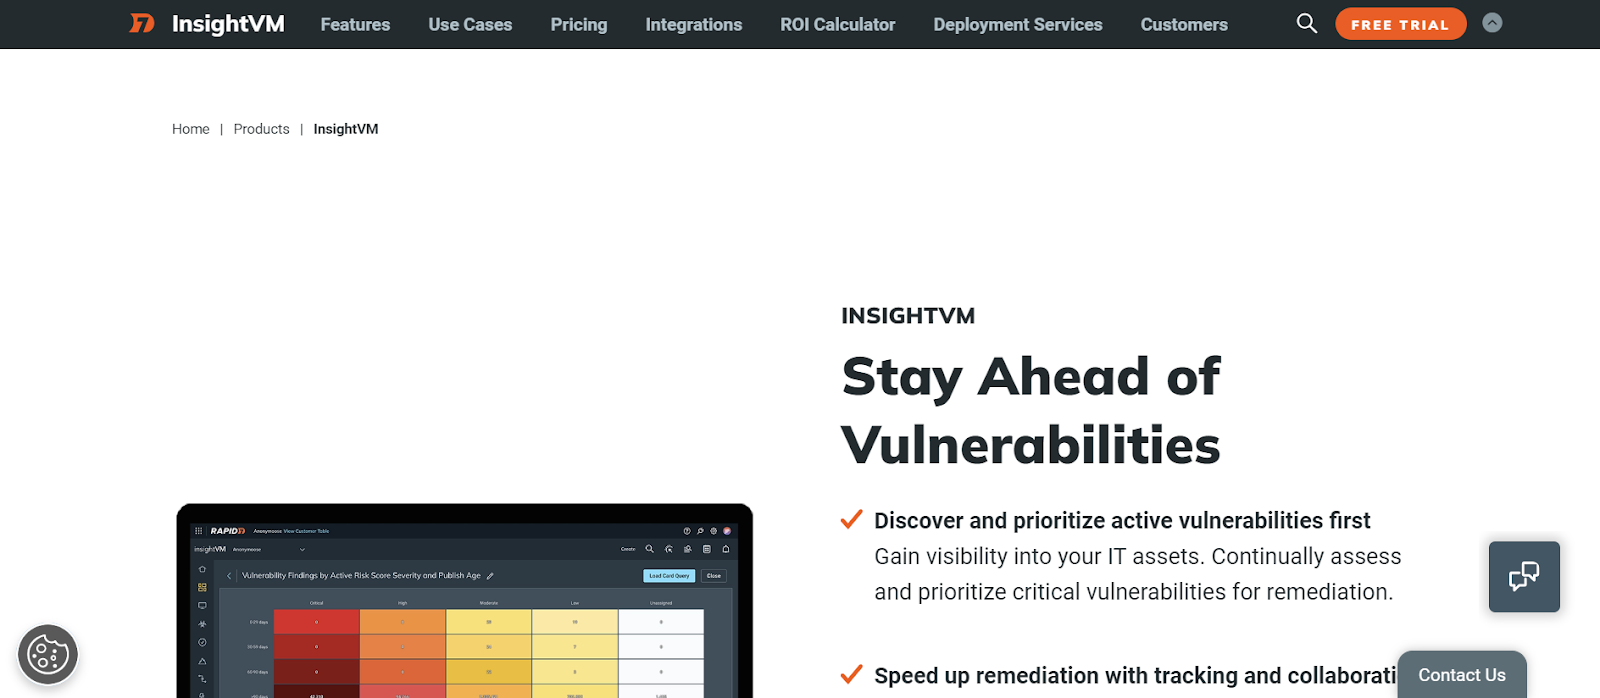Click the InsightVM brand name in header

(x=228, y=24)
